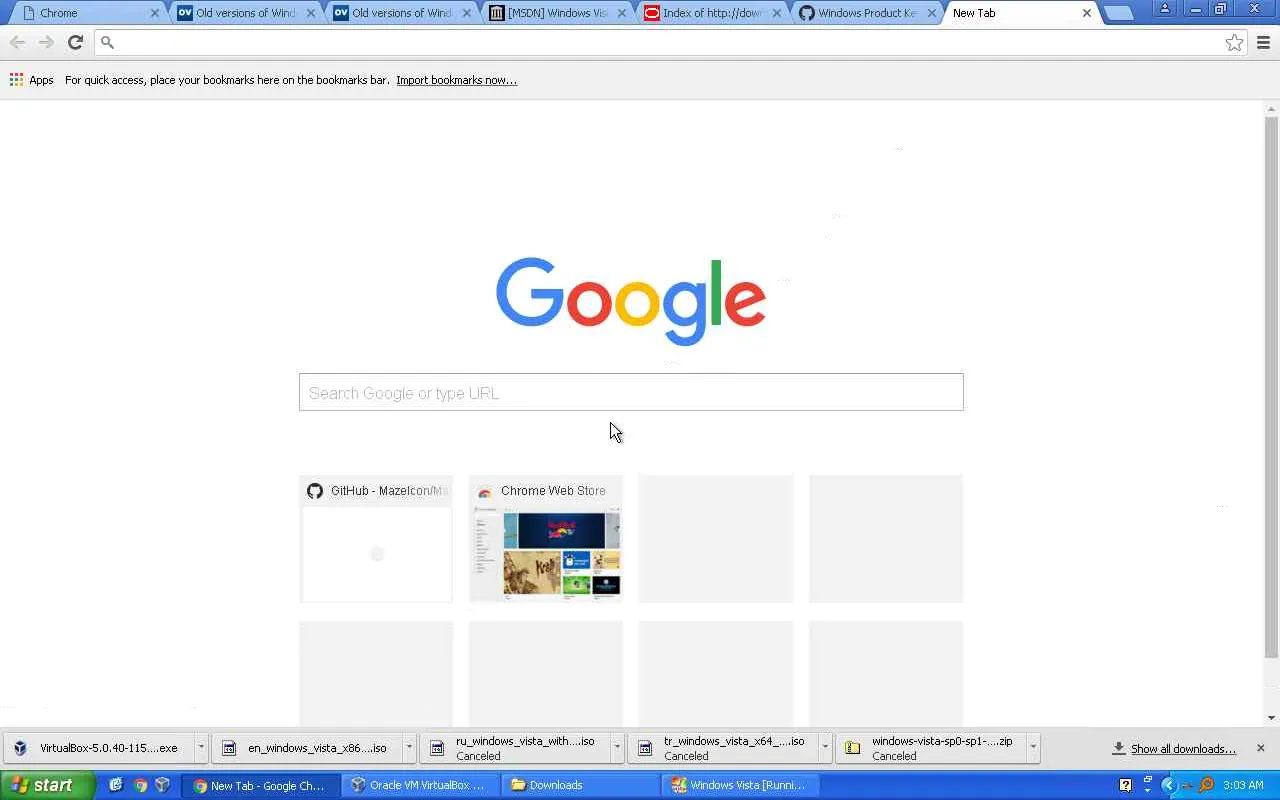Launch Chrome from the Quick Launch bar
This screenshot has width=1280, height=800.
(140, 785)
